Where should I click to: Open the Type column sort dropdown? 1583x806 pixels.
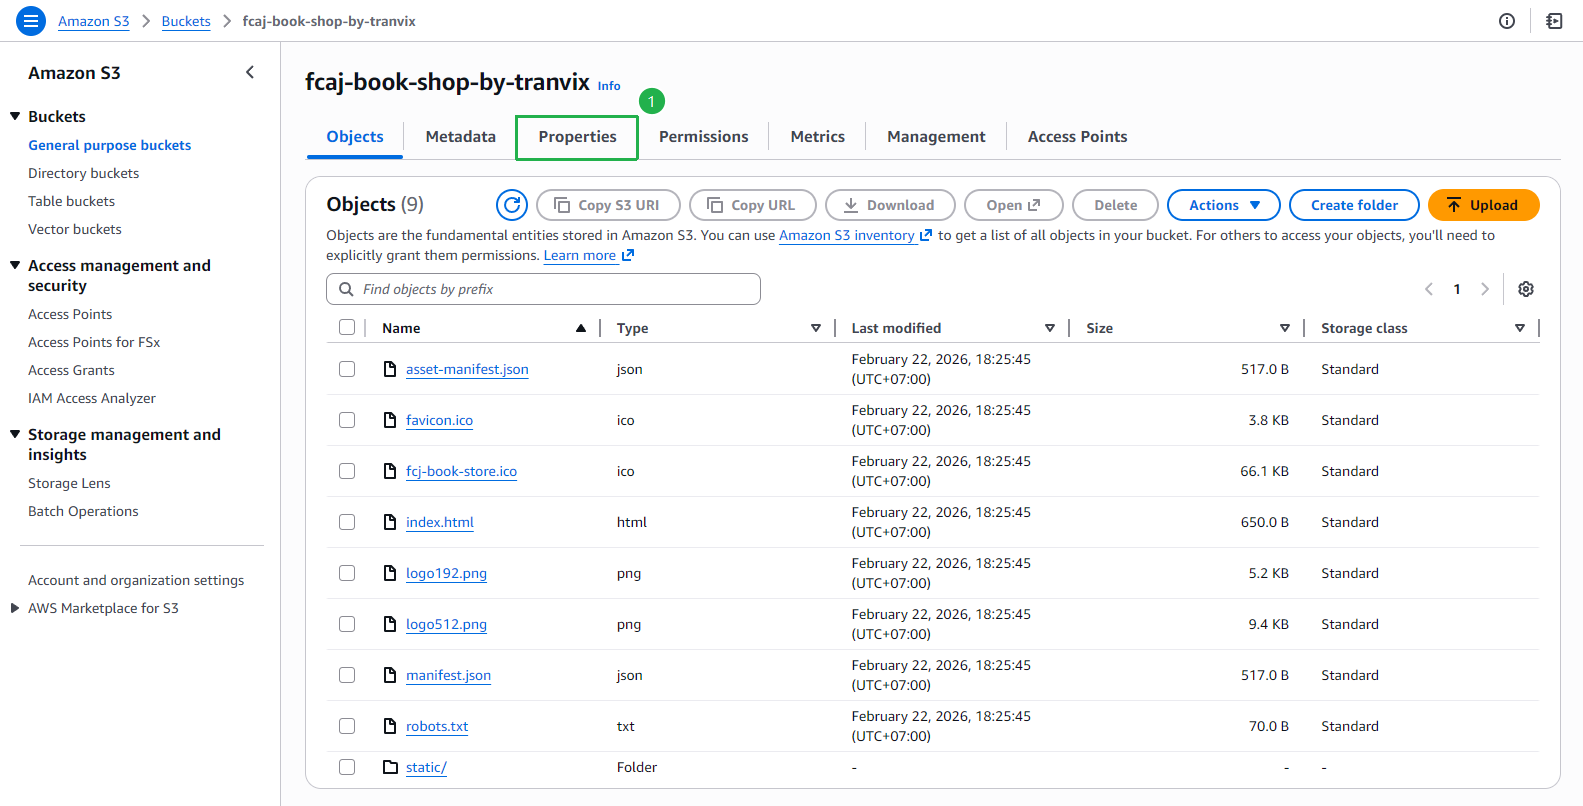(816, 328)
